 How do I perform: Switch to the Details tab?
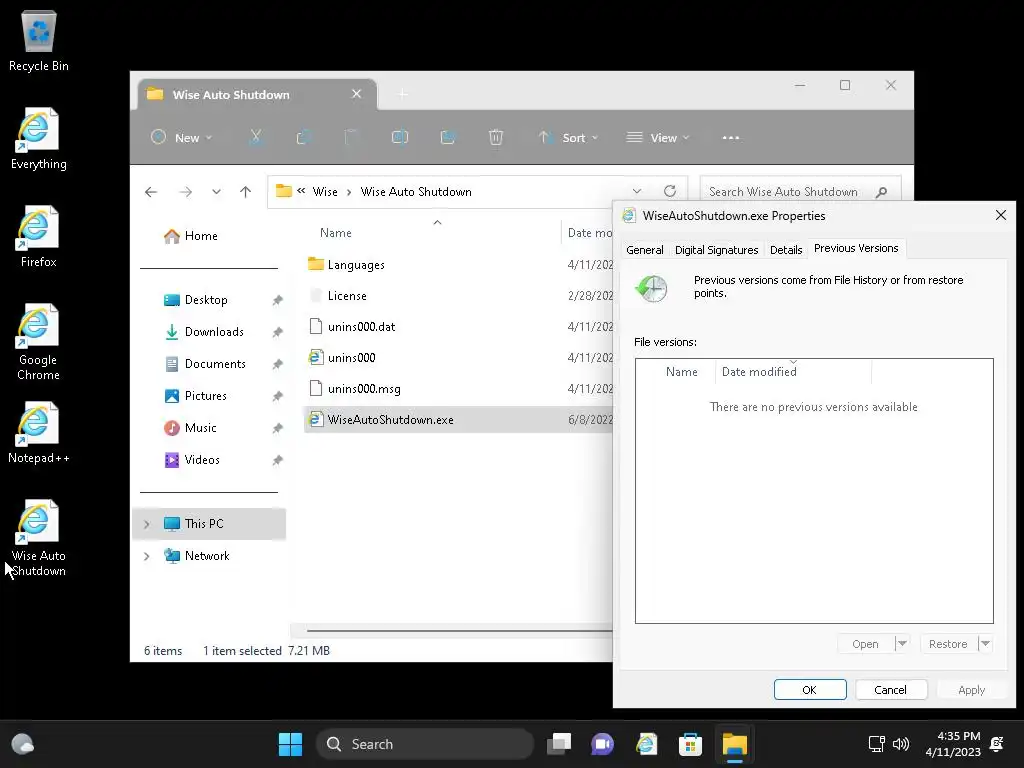click(x=786, y=250)
